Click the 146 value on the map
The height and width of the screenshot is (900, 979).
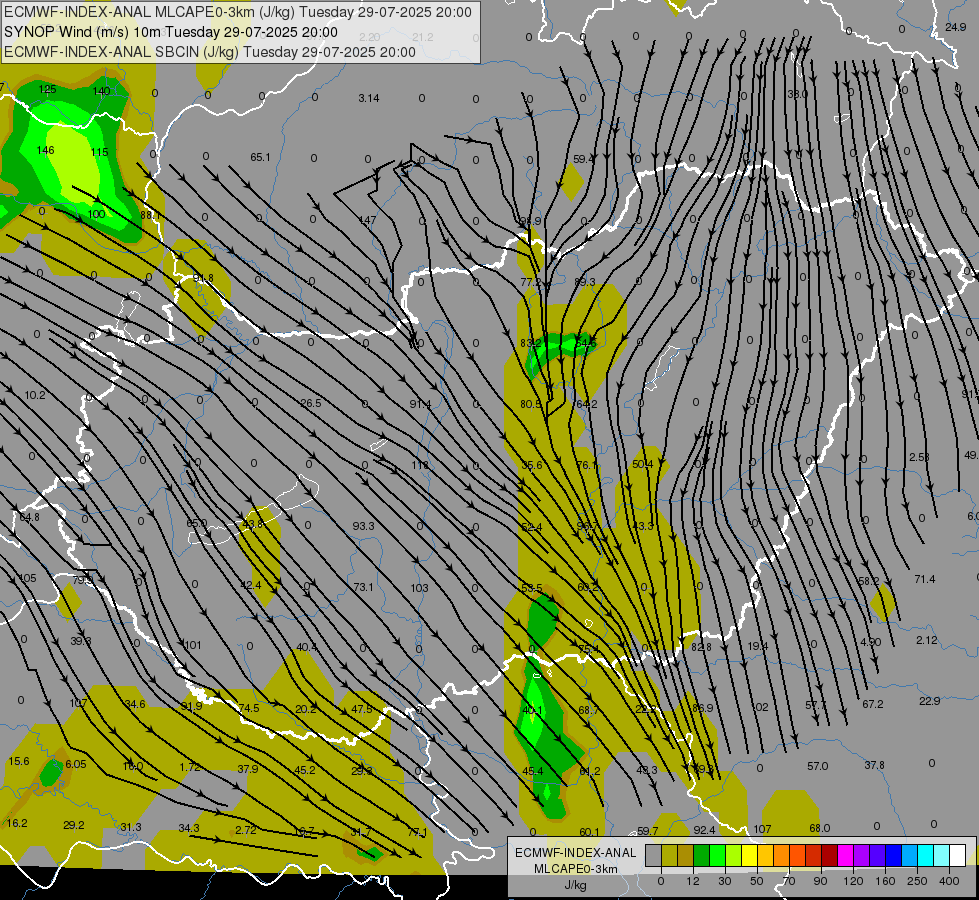[x=46, y=150]
